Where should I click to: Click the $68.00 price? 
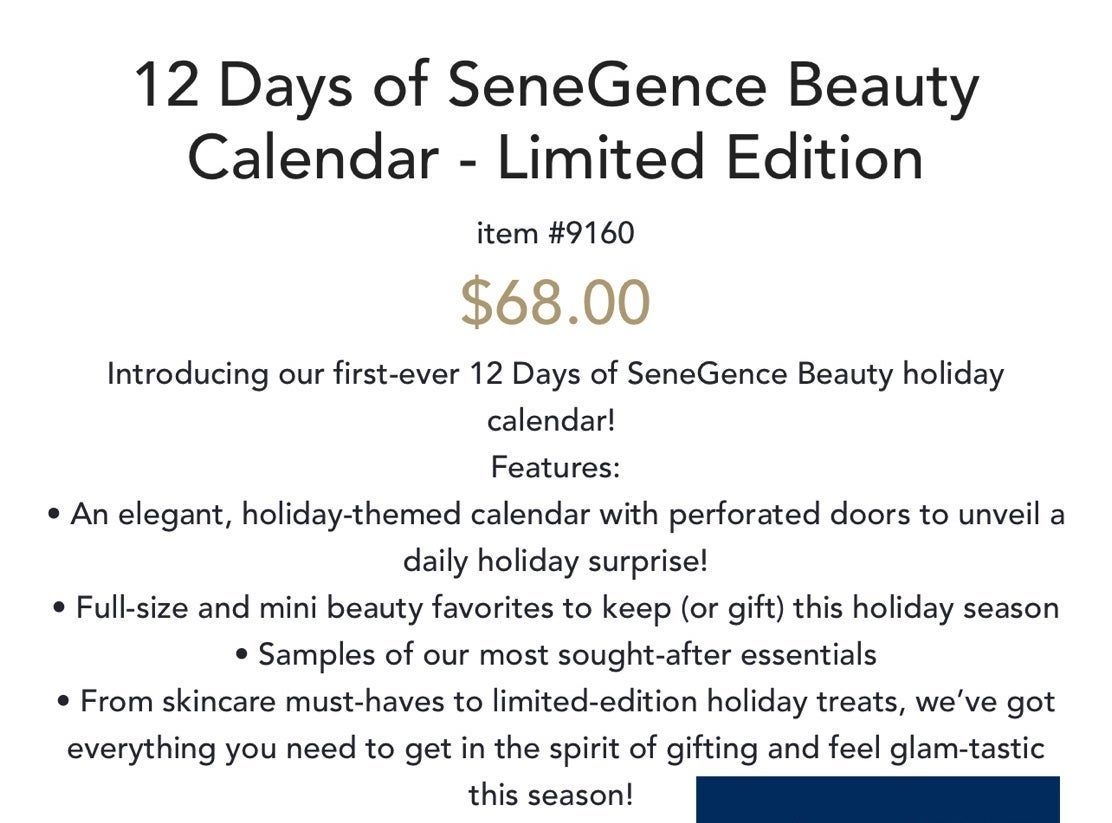click(555, 303)
